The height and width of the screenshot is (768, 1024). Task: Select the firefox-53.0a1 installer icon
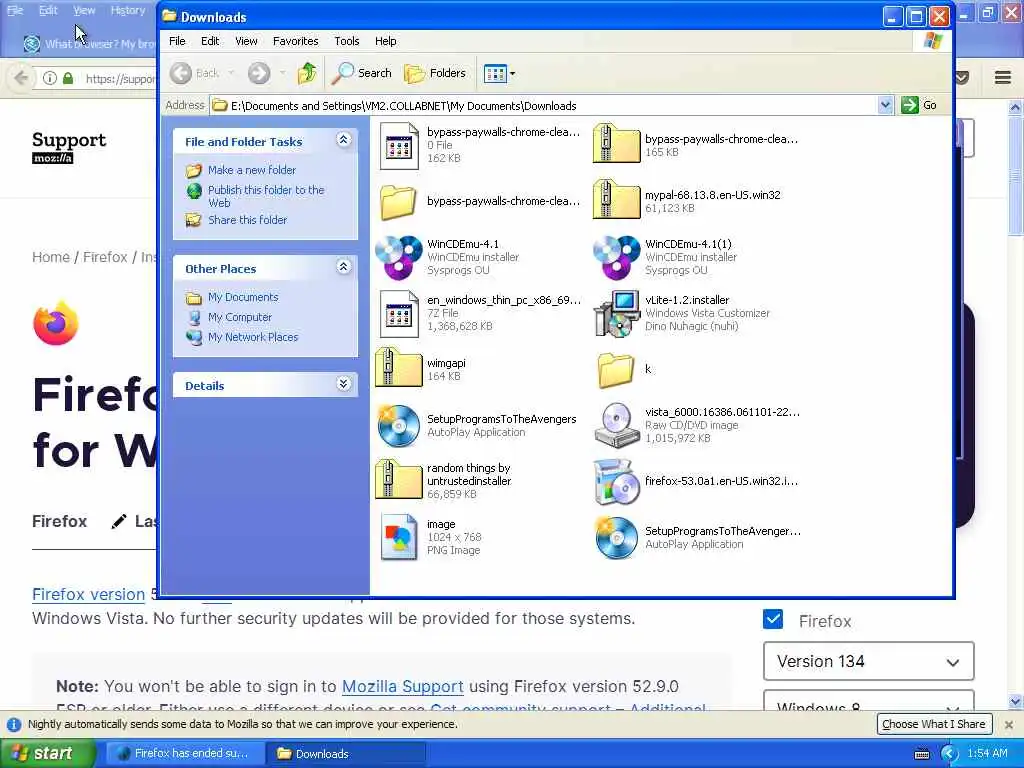click(616, 482)
